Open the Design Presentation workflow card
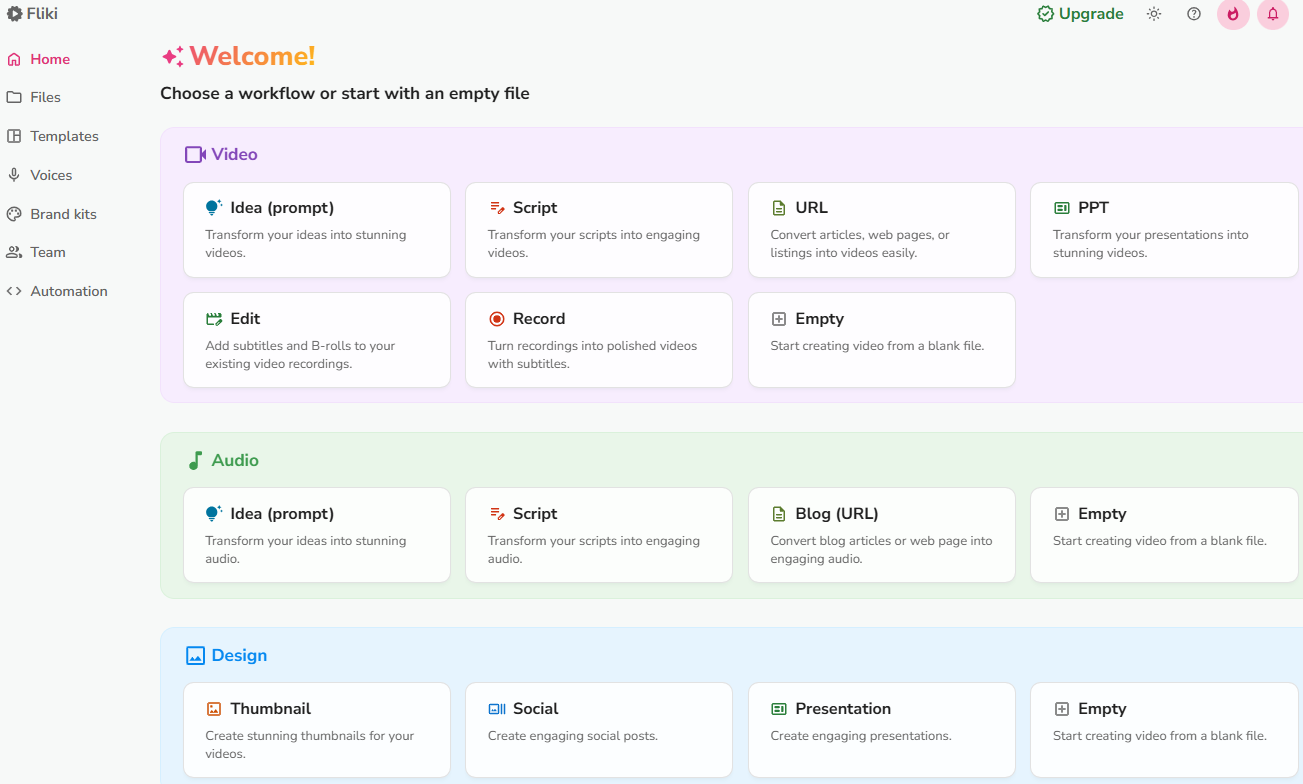Image resolution: width=1303 pixels, height=784 pixels. coord(881,730)
